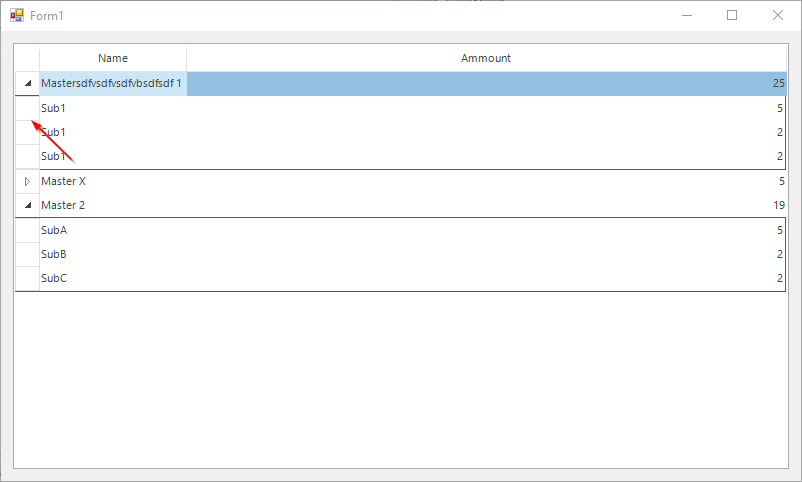
Task: Click the row header beside SubB
Action: (27, 254)
